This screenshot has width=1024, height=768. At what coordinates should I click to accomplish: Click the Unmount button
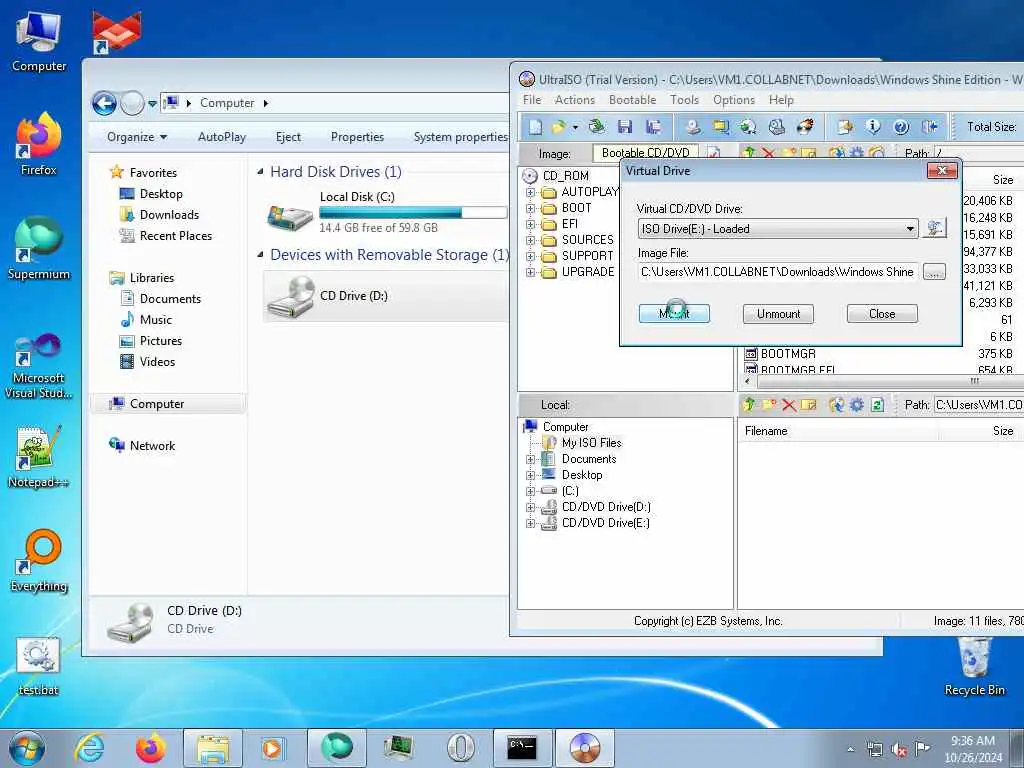pyautogui.click(x=778, y=313)
